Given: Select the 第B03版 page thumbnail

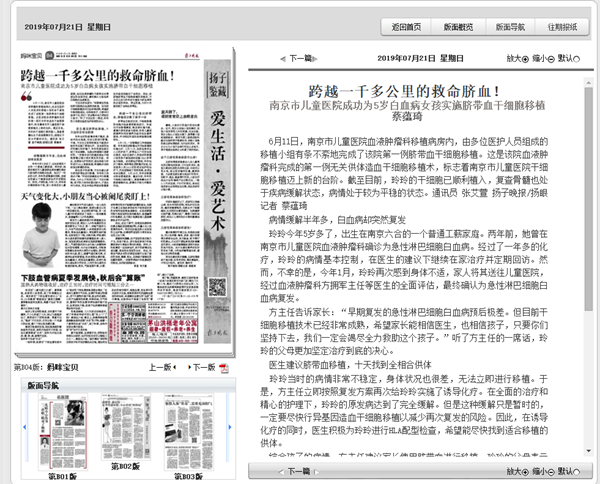Looking at the screenshot, I should [x=188, y=432].
